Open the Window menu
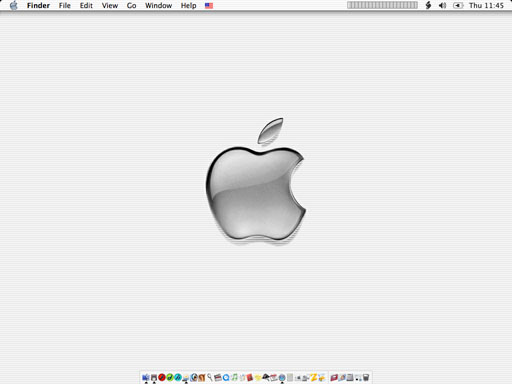This screenshot has height=384, width=512. click(x=158, y=5)
